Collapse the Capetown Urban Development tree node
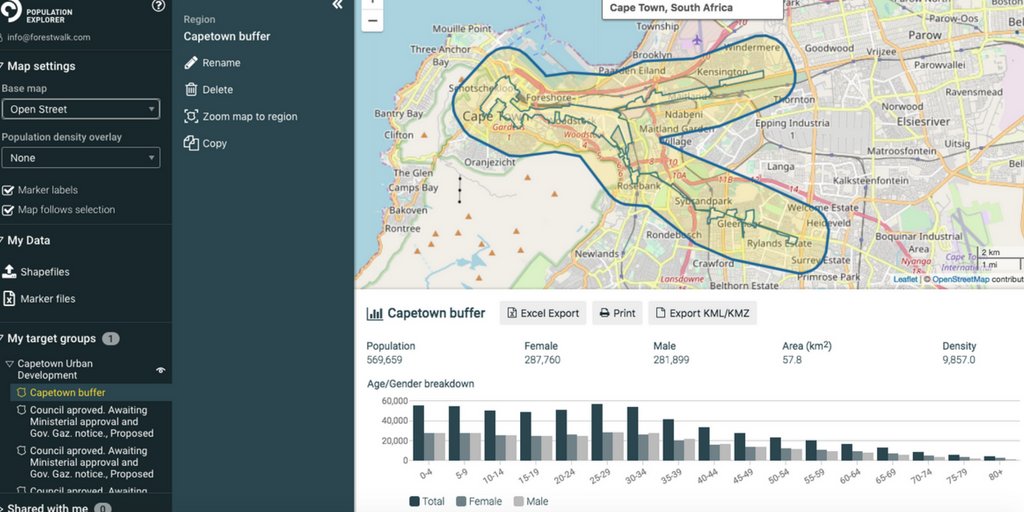The height and width of the screenshot is (512, 1024). 9,364
